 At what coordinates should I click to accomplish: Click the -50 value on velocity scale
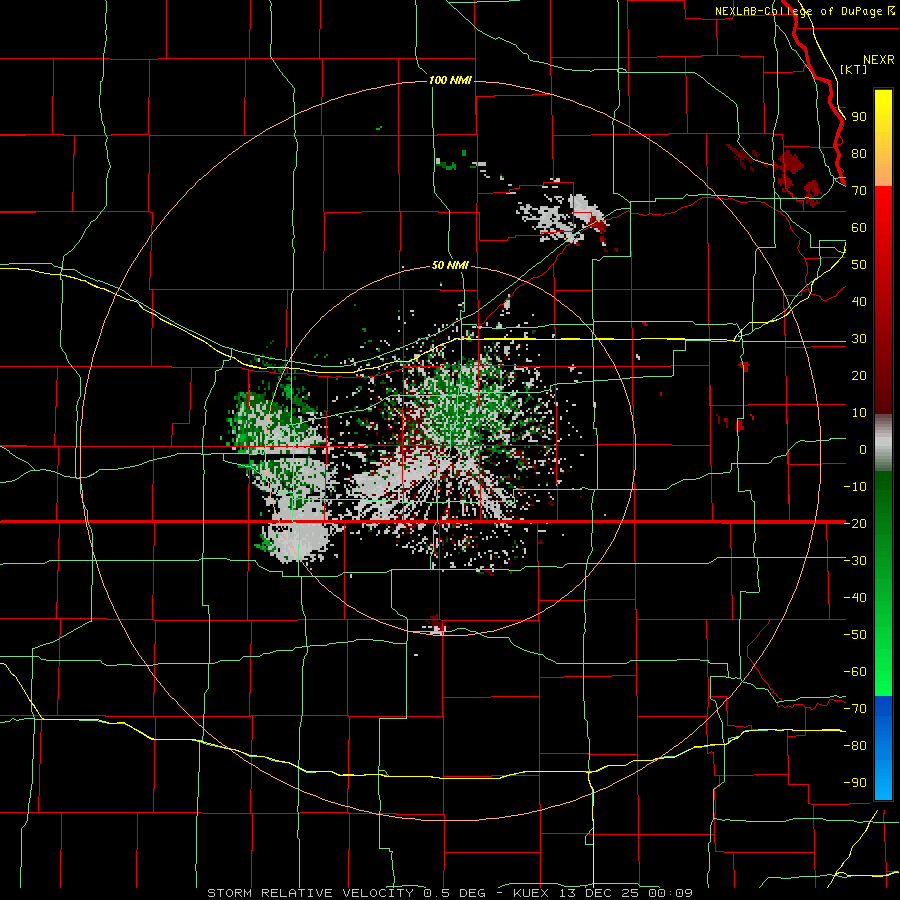pos(855,635)
